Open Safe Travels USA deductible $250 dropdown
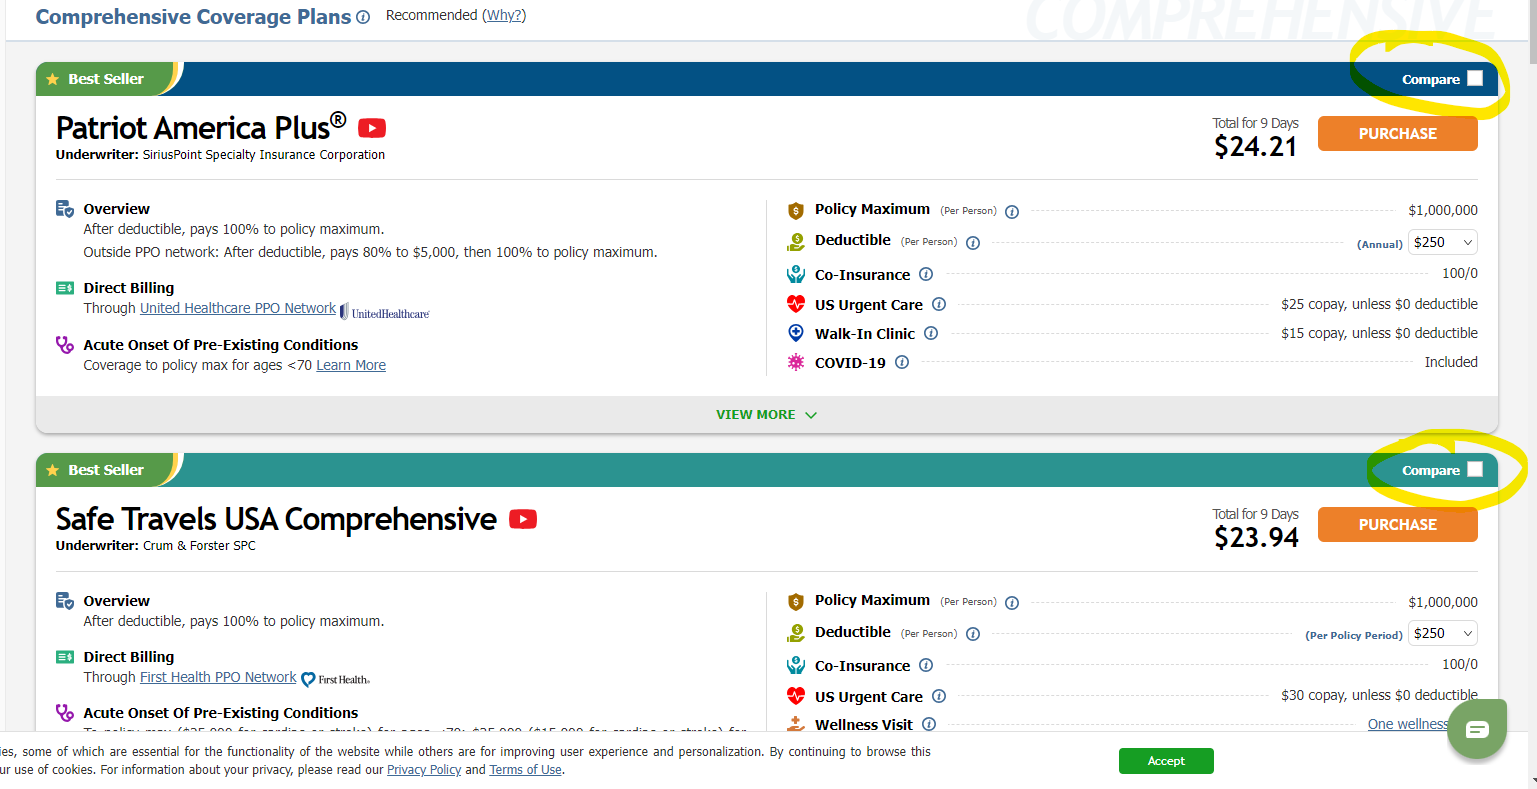 (1443, 633)
